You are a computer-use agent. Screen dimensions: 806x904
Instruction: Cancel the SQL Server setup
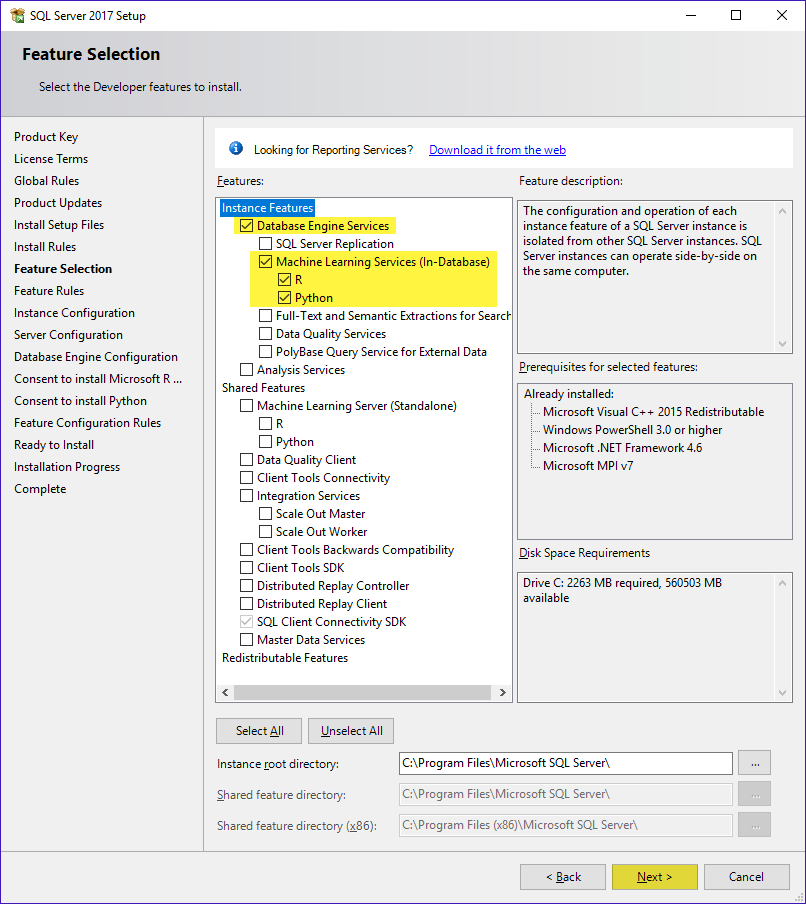click(x=746, y=876)
